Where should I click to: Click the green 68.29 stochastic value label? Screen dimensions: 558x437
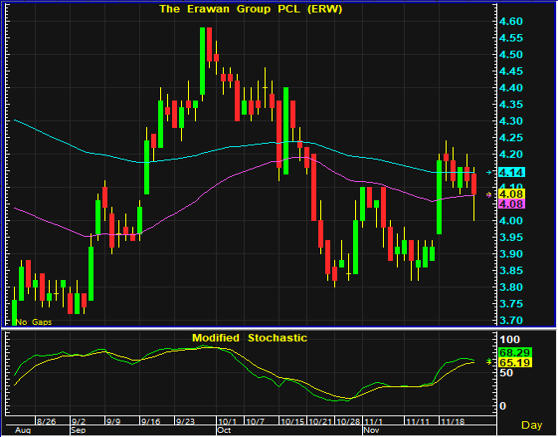point(515,353)
